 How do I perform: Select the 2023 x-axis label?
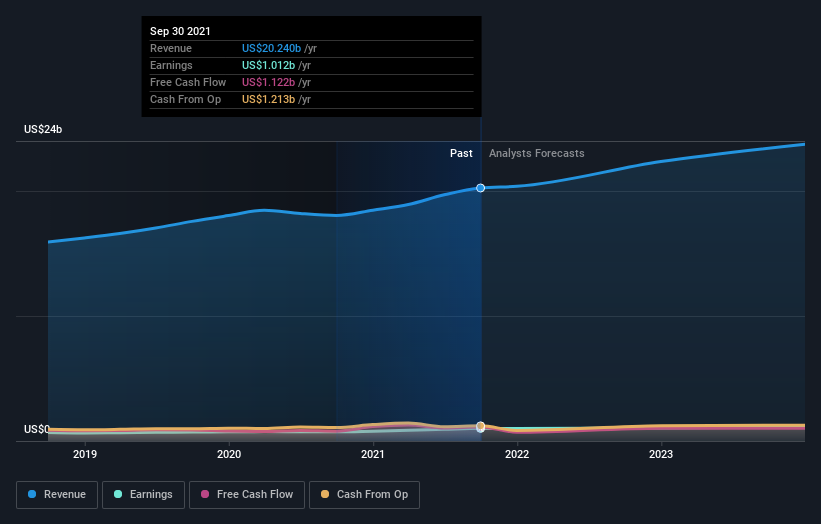tap(661, 454)
